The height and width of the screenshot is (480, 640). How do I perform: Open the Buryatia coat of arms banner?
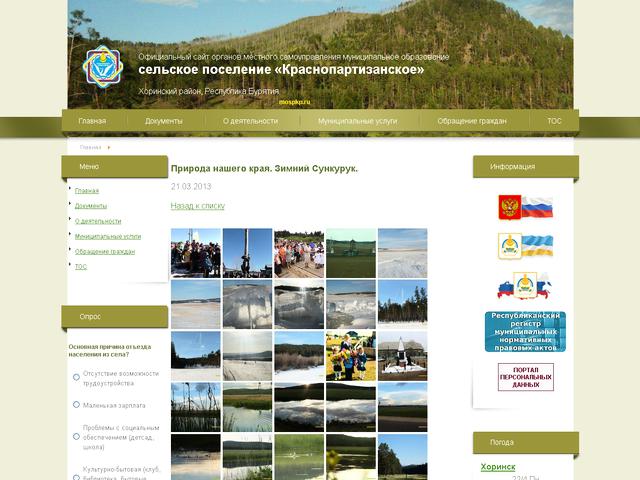click(525, 246)
